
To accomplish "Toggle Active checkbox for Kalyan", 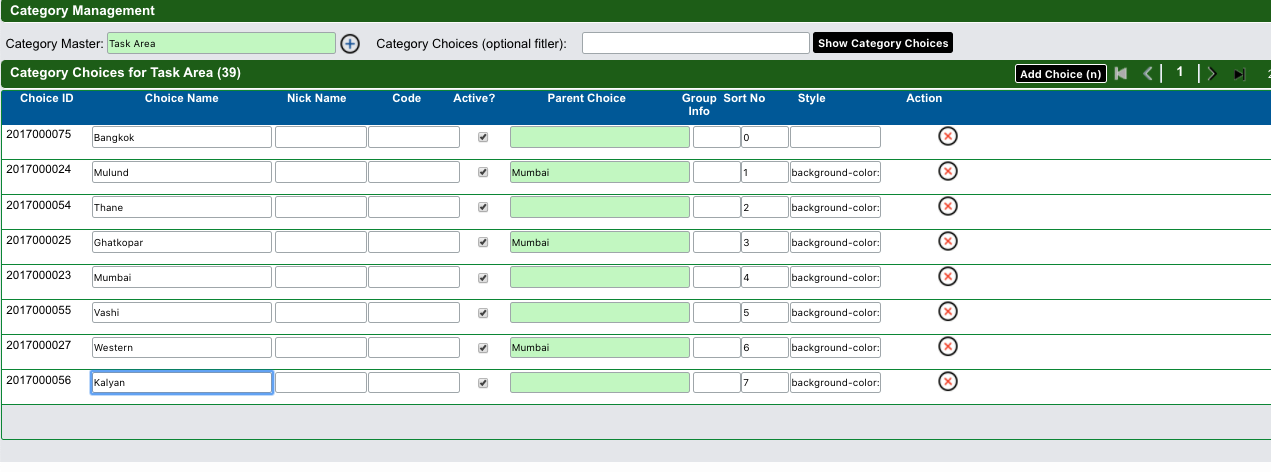I will [483, 383].
